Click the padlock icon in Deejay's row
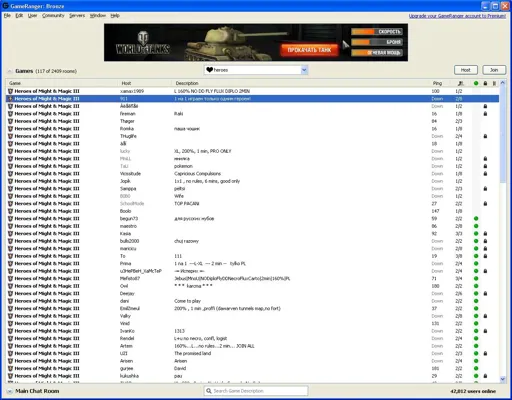 coord(485,294)
